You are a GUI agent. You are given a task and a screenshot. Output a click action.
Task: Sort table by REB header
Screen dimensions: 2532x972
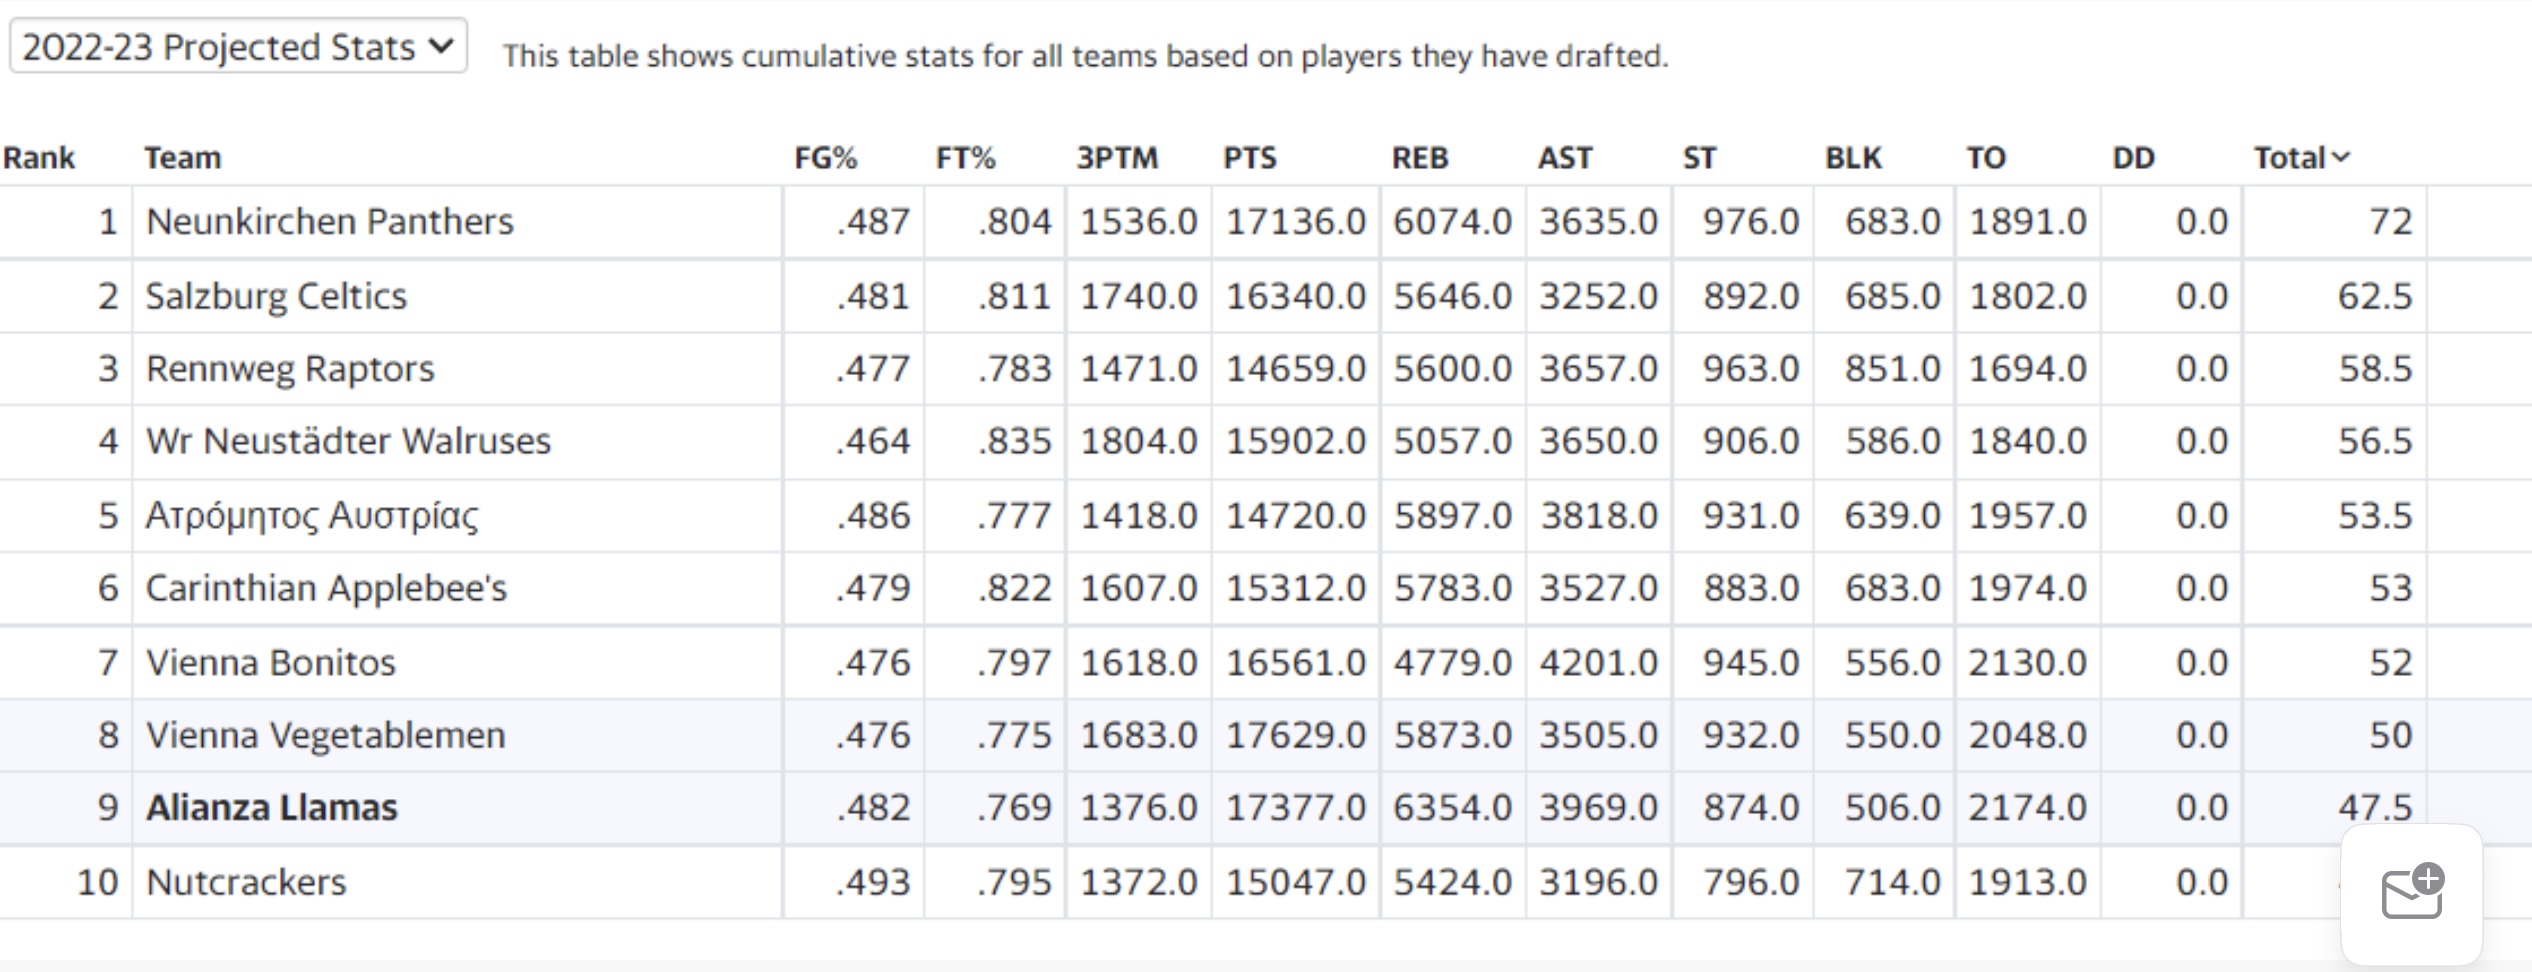[1420, 158]
